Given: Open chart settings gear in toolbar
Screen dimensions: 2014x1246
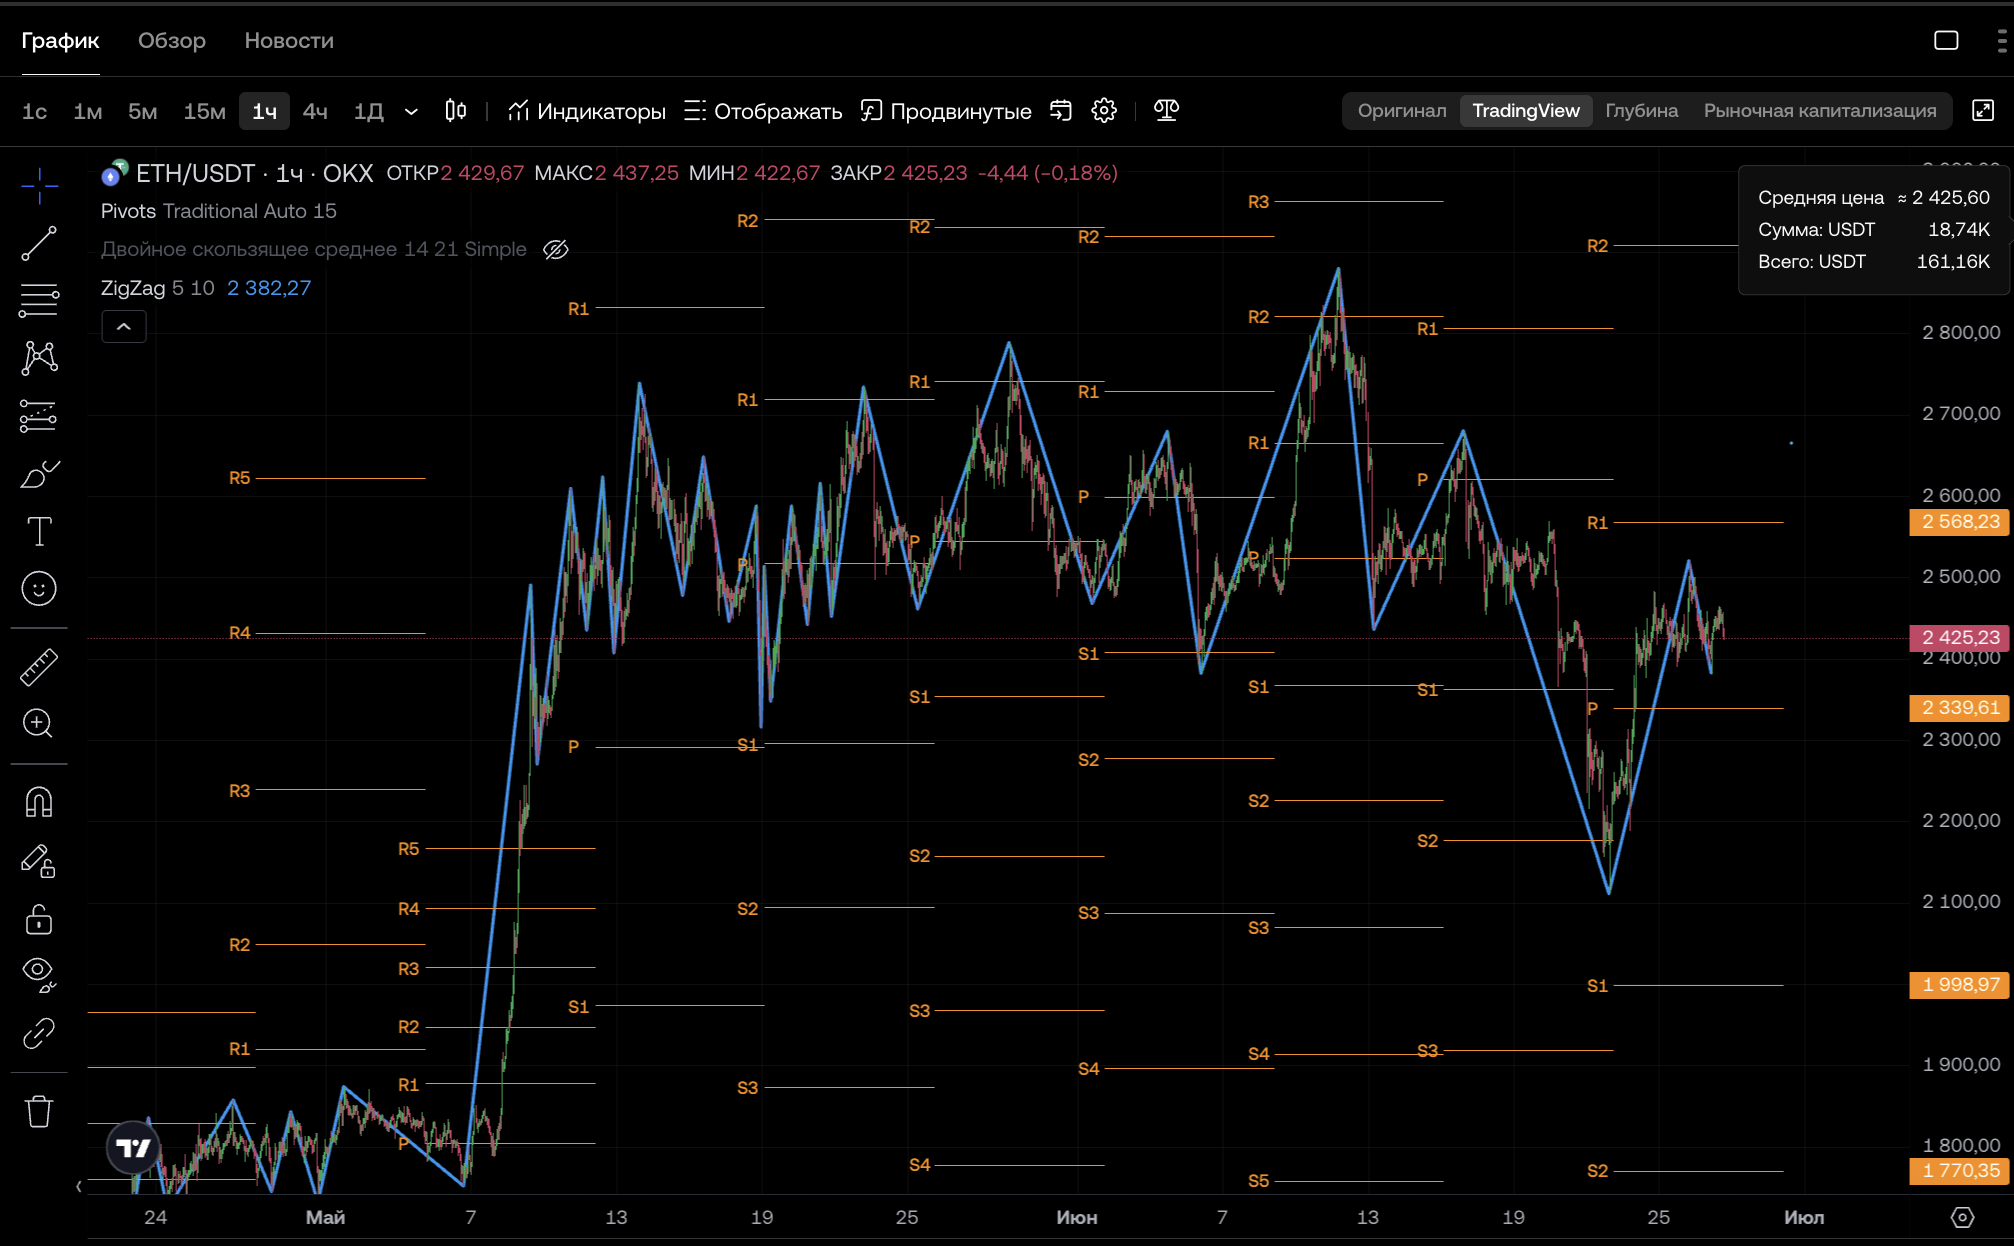Looking at the screenshot, I should pyautogui.click(x=1104, y=111).
